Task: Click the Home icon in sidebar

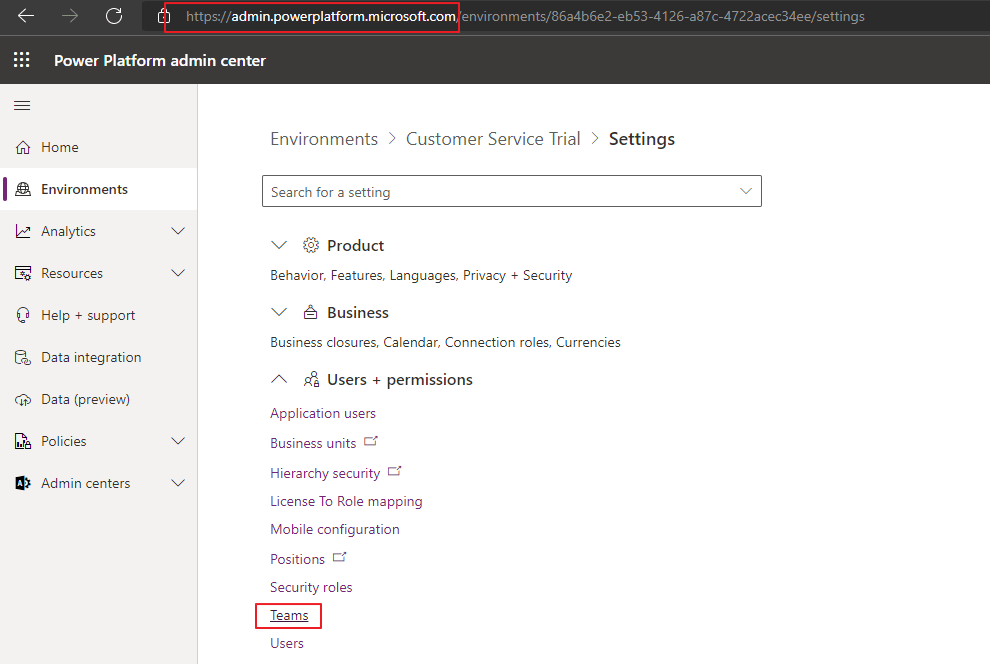Action: [23, 147]
